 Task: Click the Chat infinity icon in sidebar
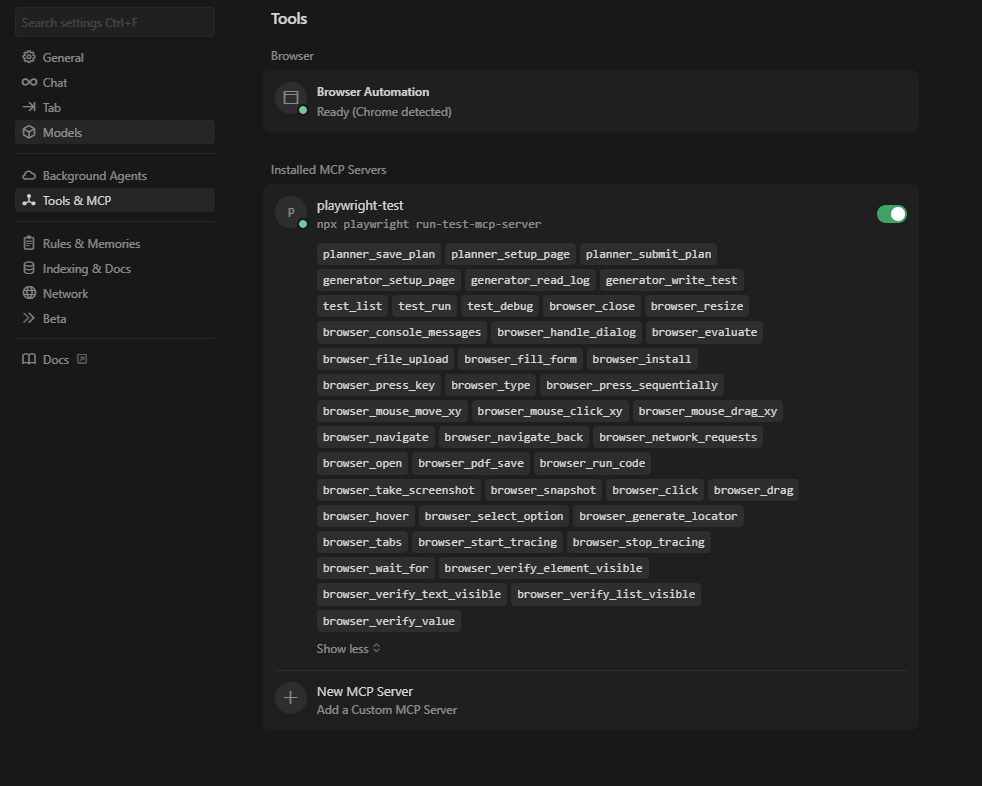coord(29,82)
